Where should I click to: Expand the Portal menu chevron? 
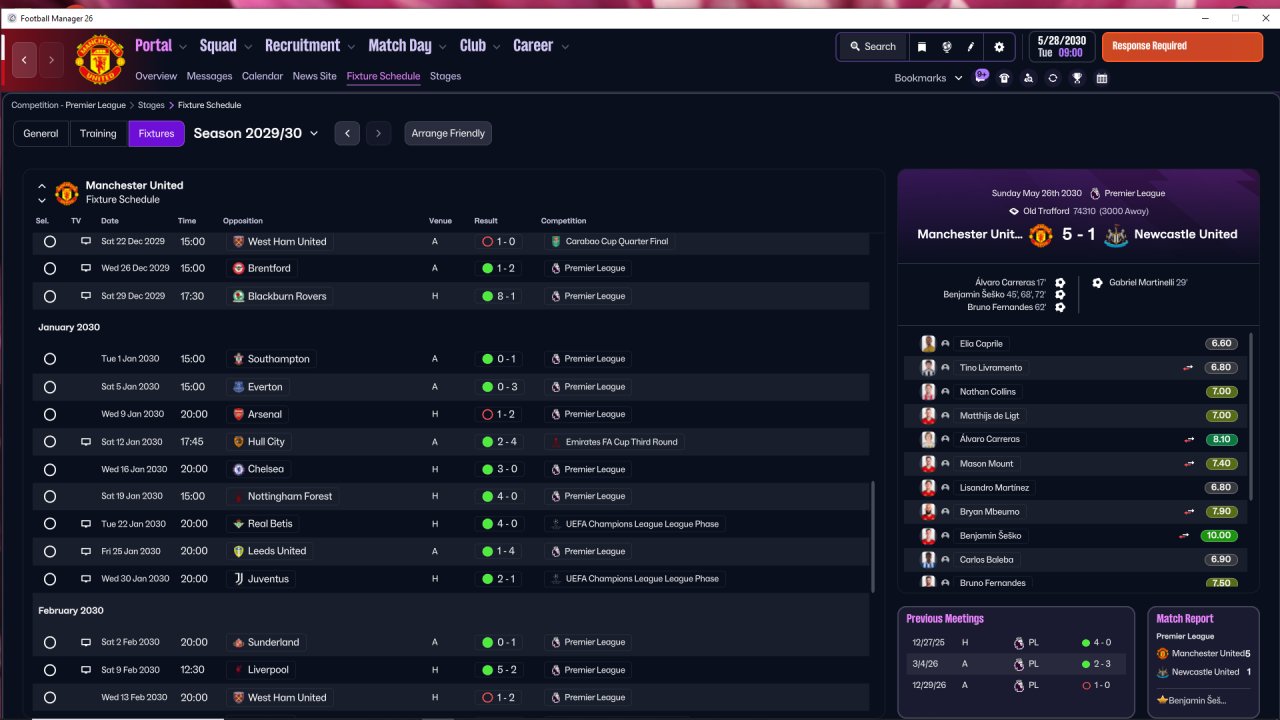184,47
